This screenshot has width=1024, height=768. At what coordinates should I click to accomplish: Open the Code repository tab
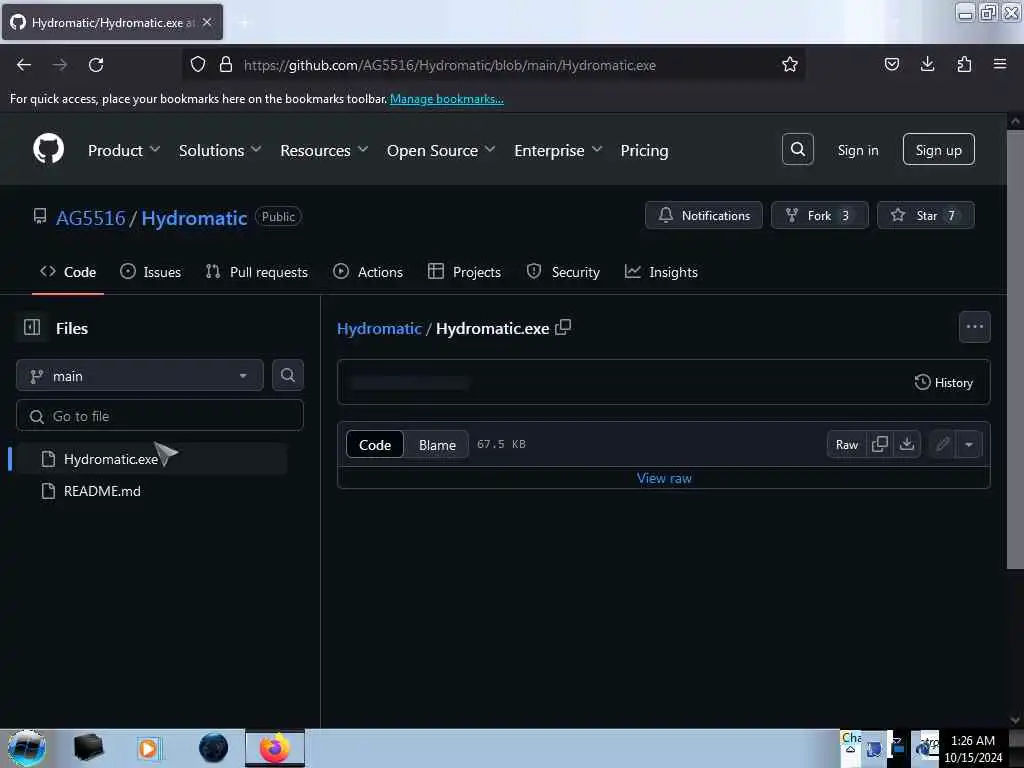(x=68, y=272)
